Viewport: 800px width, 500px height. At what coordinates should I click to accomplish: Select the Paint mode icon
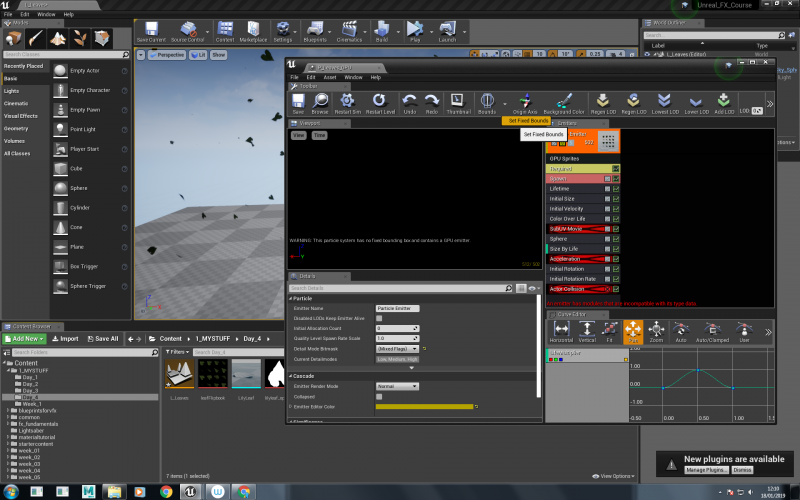[35, 38]
